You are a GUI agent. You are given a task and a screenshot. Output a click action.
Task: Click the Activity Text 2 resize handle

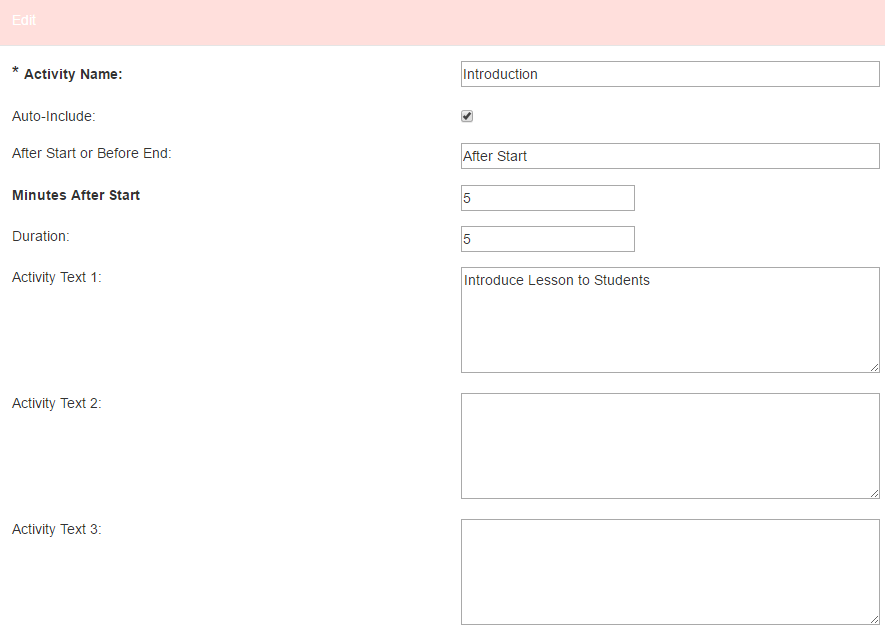coord(874,493)
